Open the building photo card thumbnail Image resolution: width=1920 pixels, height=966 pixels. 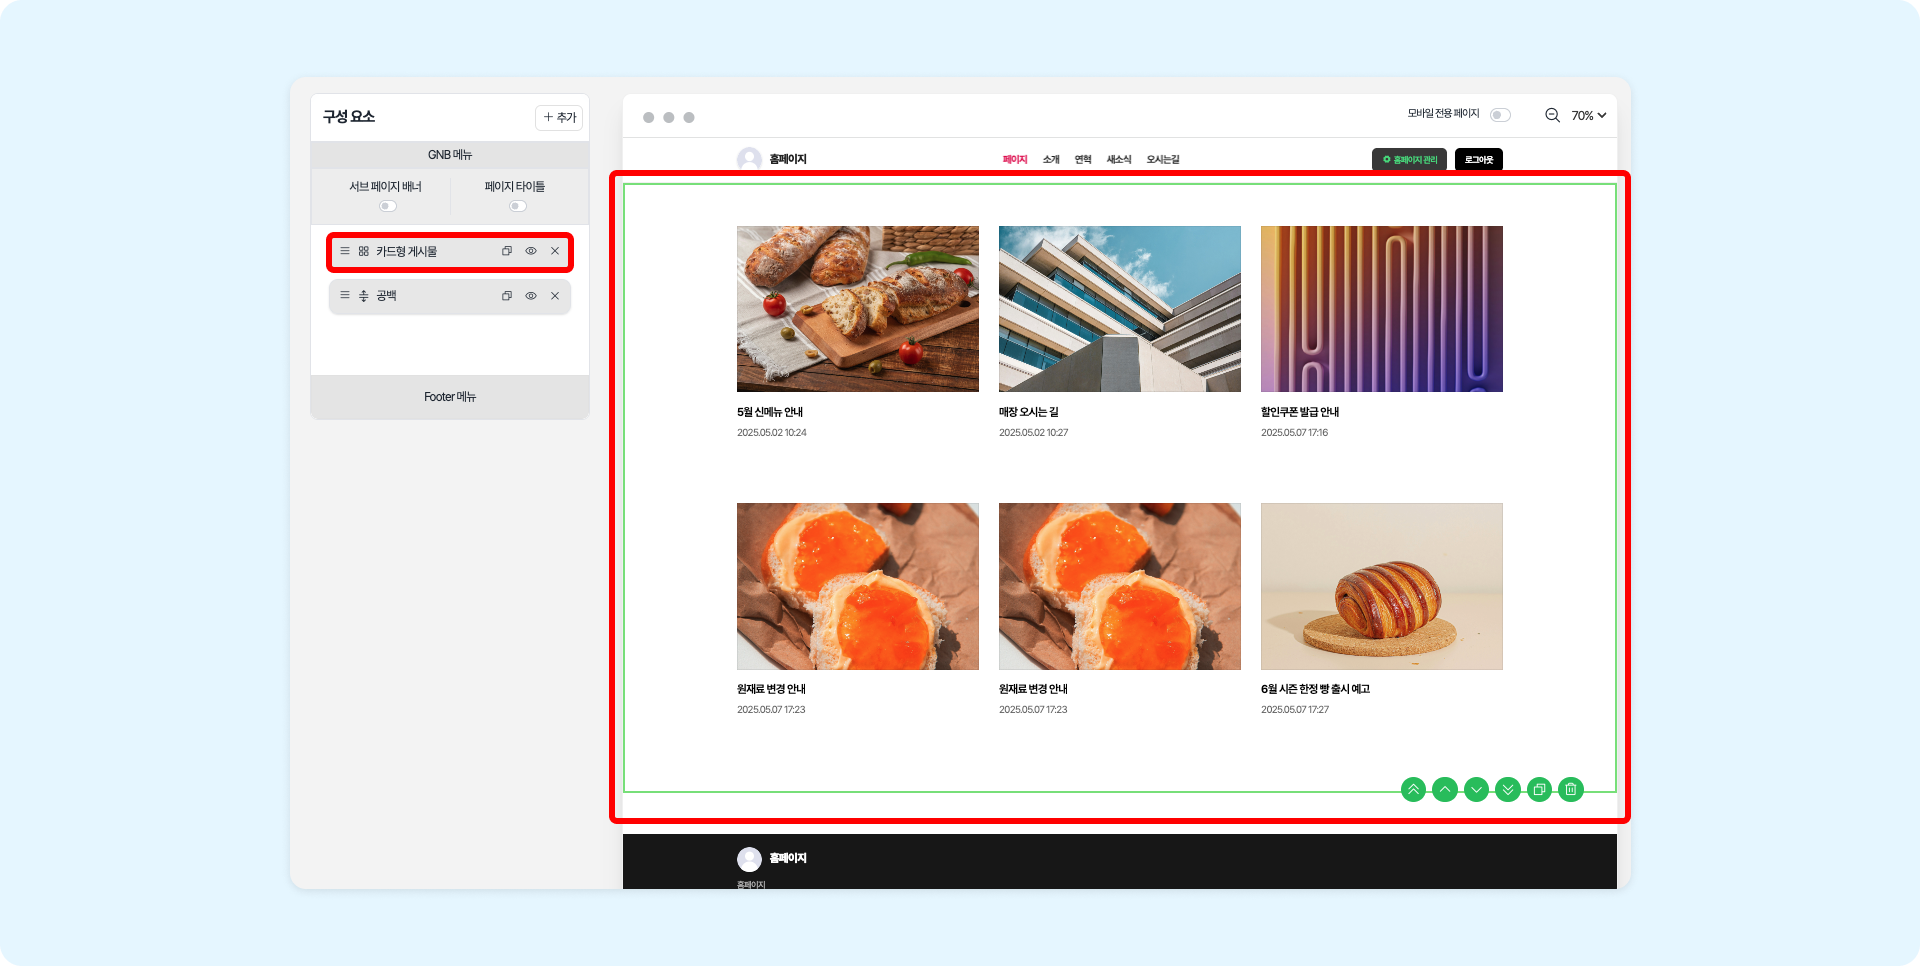[1120, 309]
